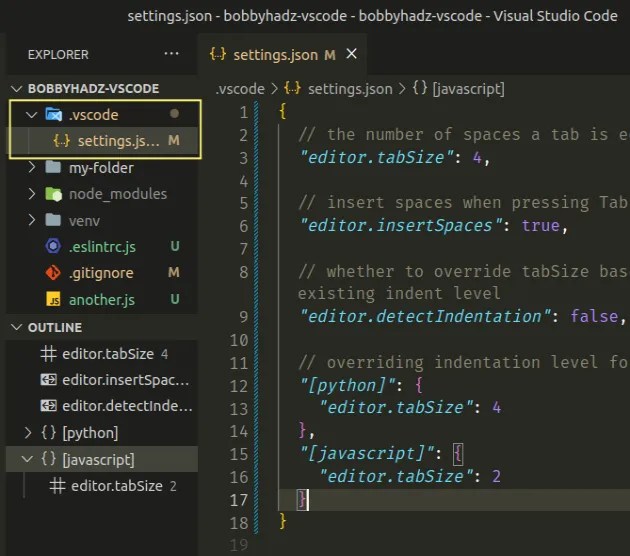
Task: Open the .gitignore file
Action: 101,273
